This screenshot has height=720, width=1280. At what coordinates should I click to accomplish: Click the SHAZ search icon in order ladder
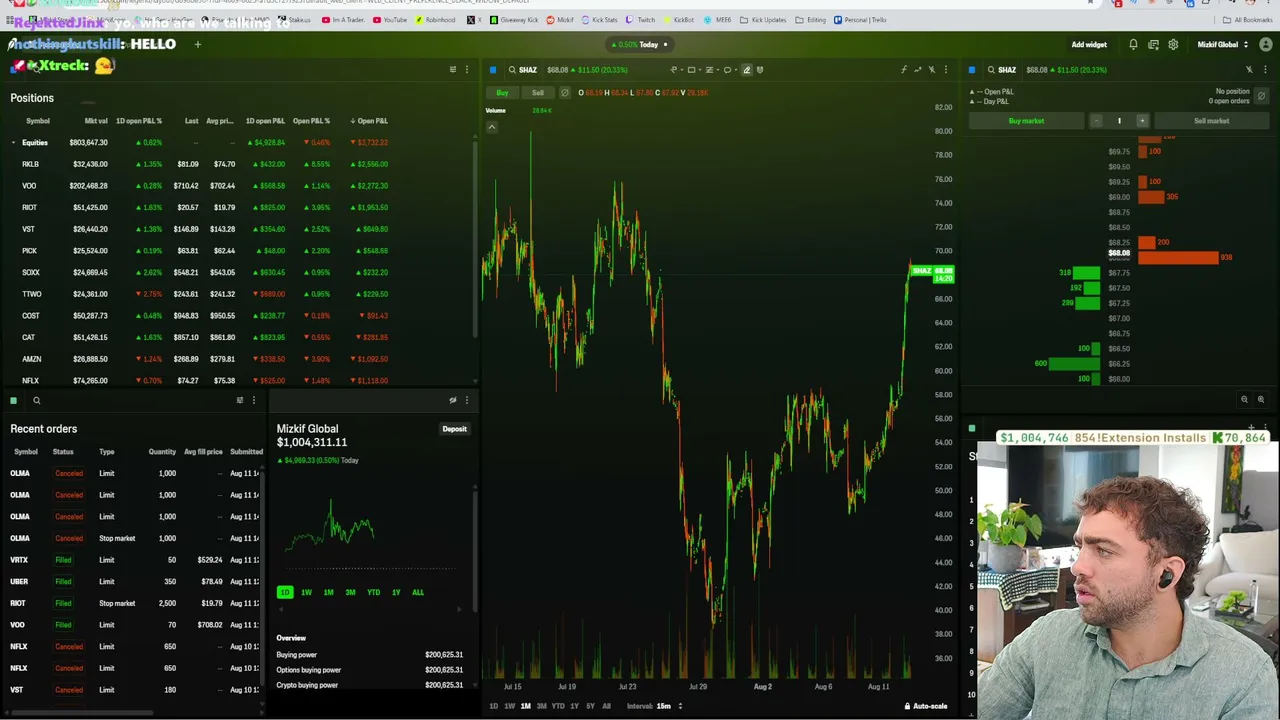pyautogui.click(x=991, y=70)
